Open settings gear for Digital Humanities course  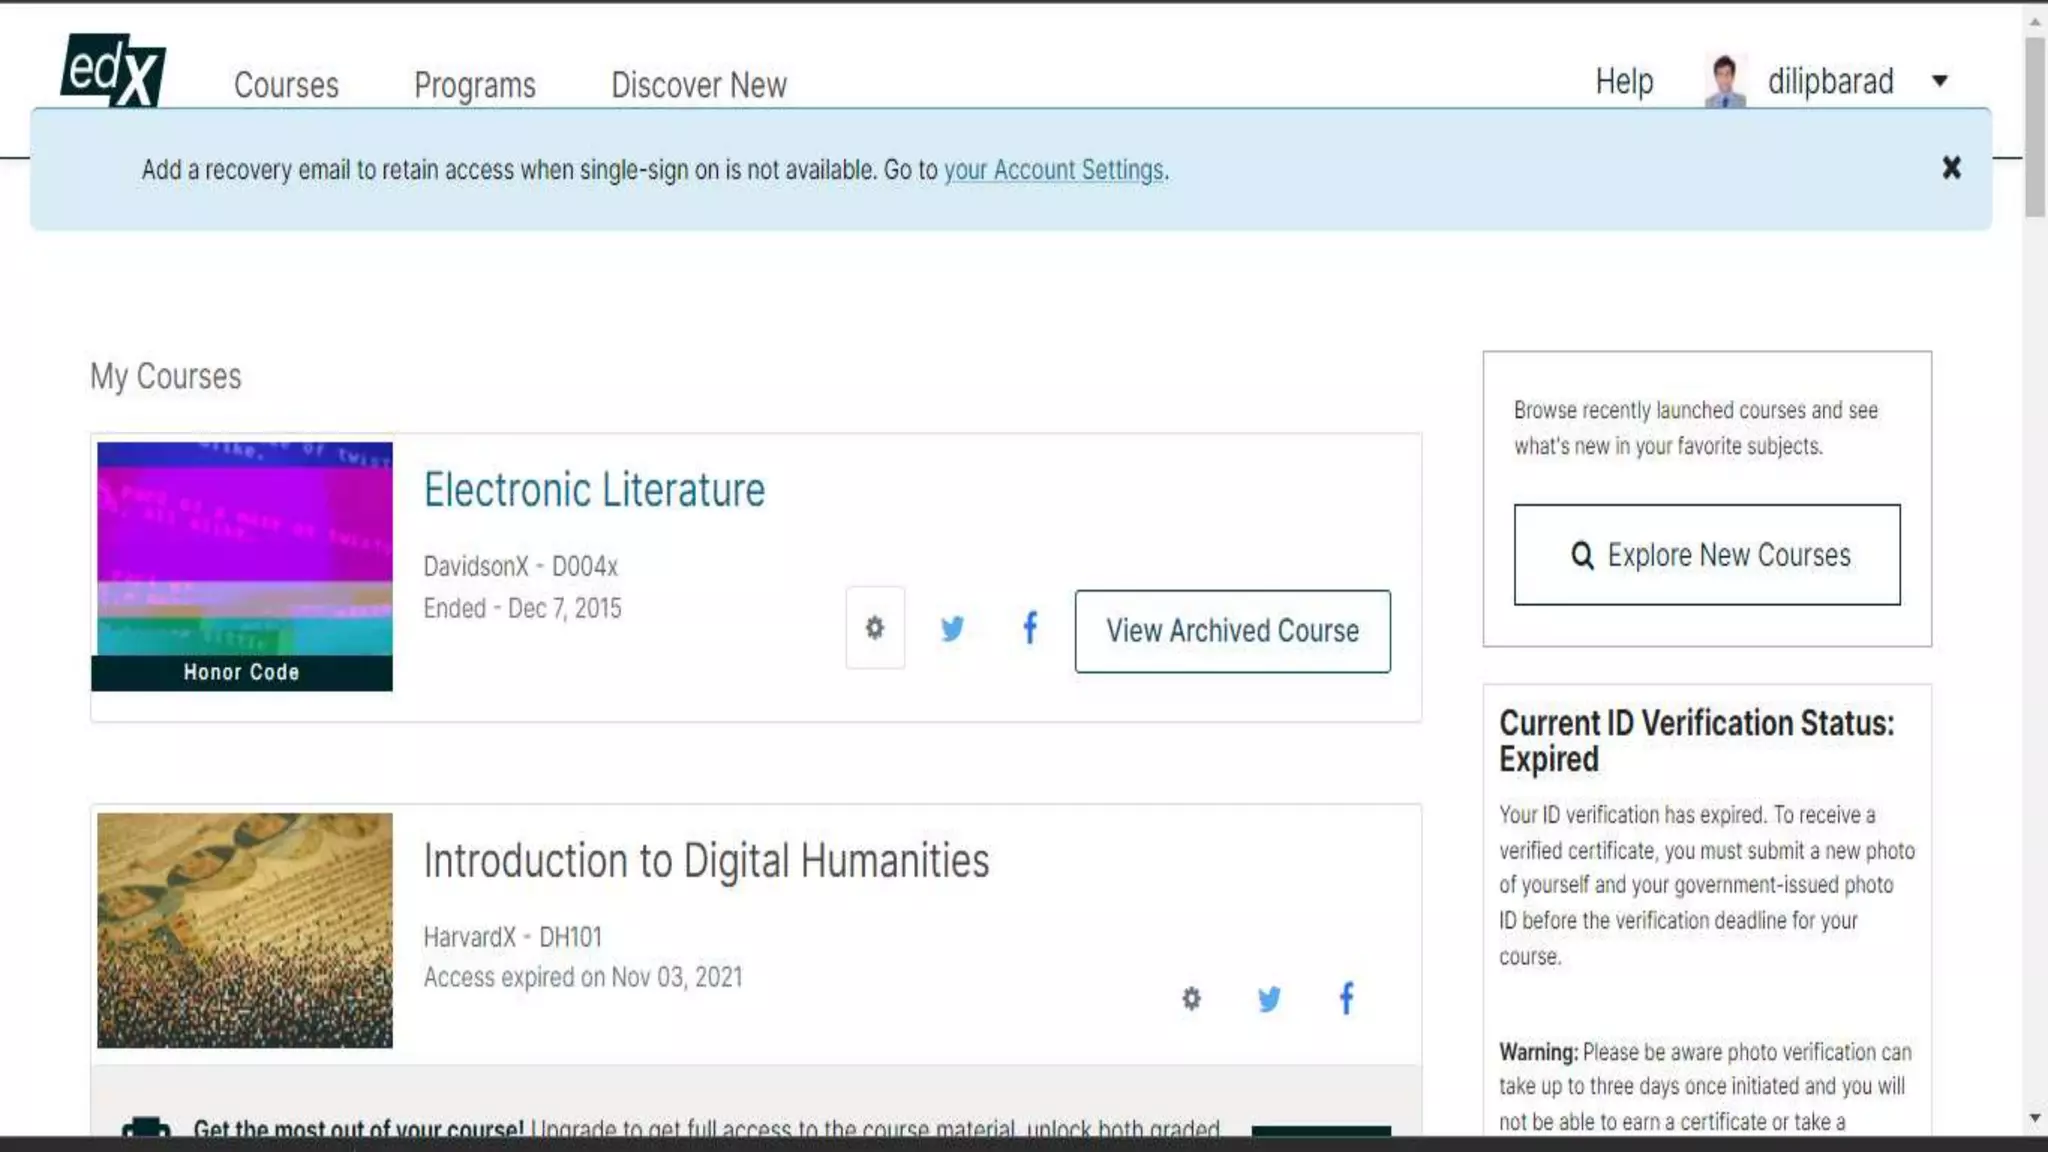[1191, 998]
